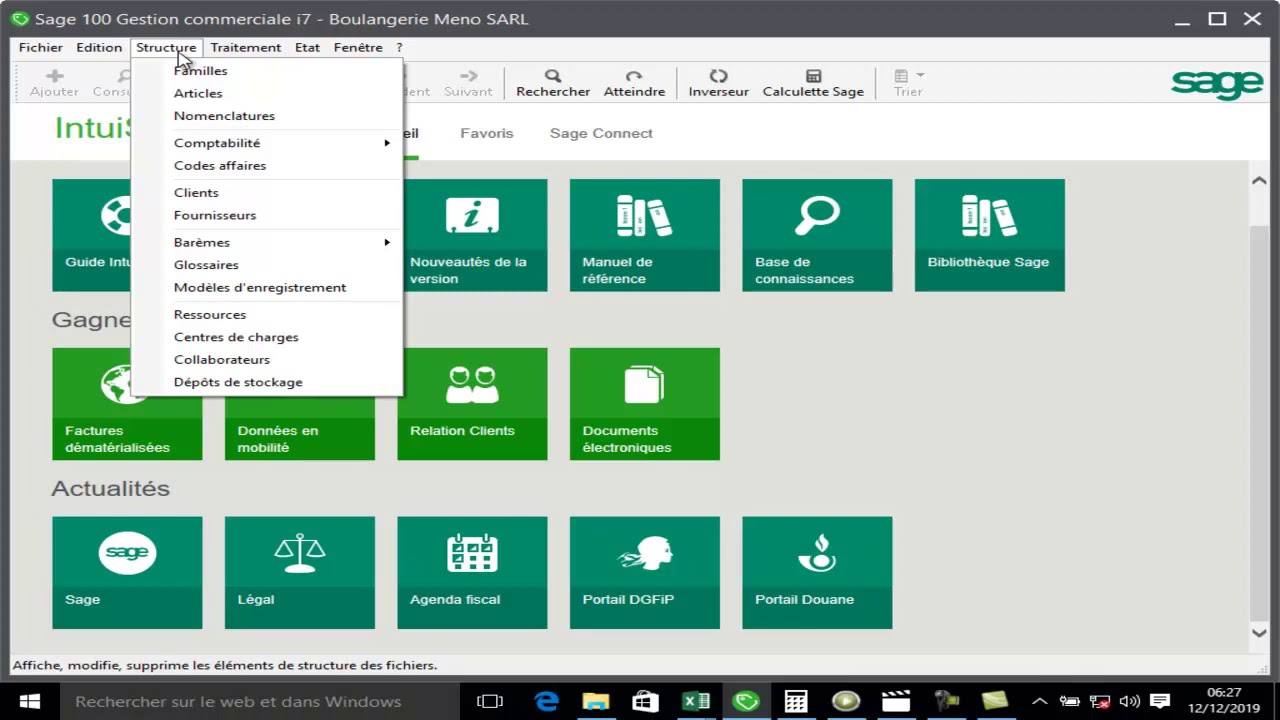Screen dimensions: 1280x720
Task: Click the Sage logo in the toolbar
Action: click(1217, 84)
